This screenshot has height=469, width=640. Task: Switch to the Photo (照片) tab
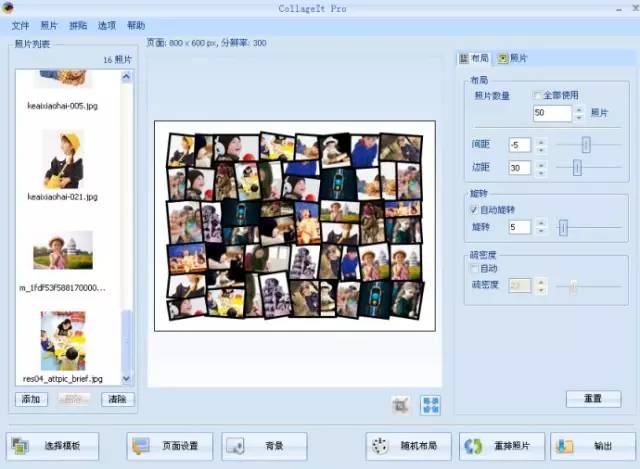(x=513, y=58)
